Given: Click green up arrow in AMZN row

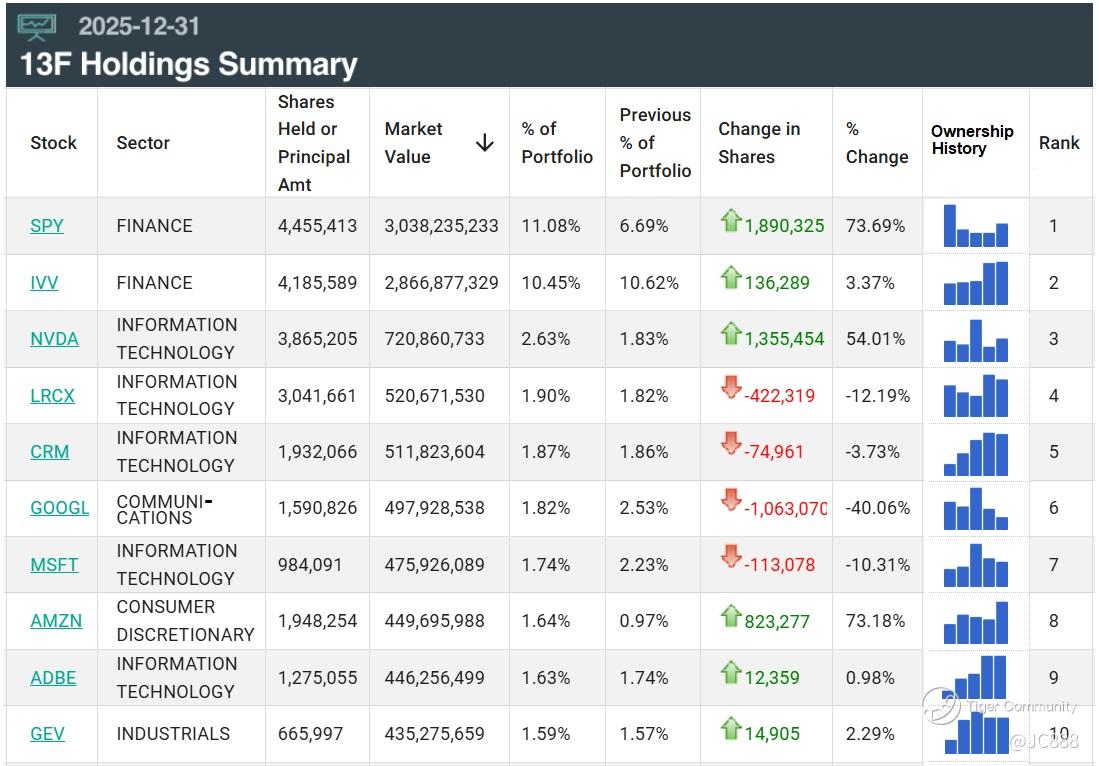Looking at the screenshot, I should click(730, 615).
